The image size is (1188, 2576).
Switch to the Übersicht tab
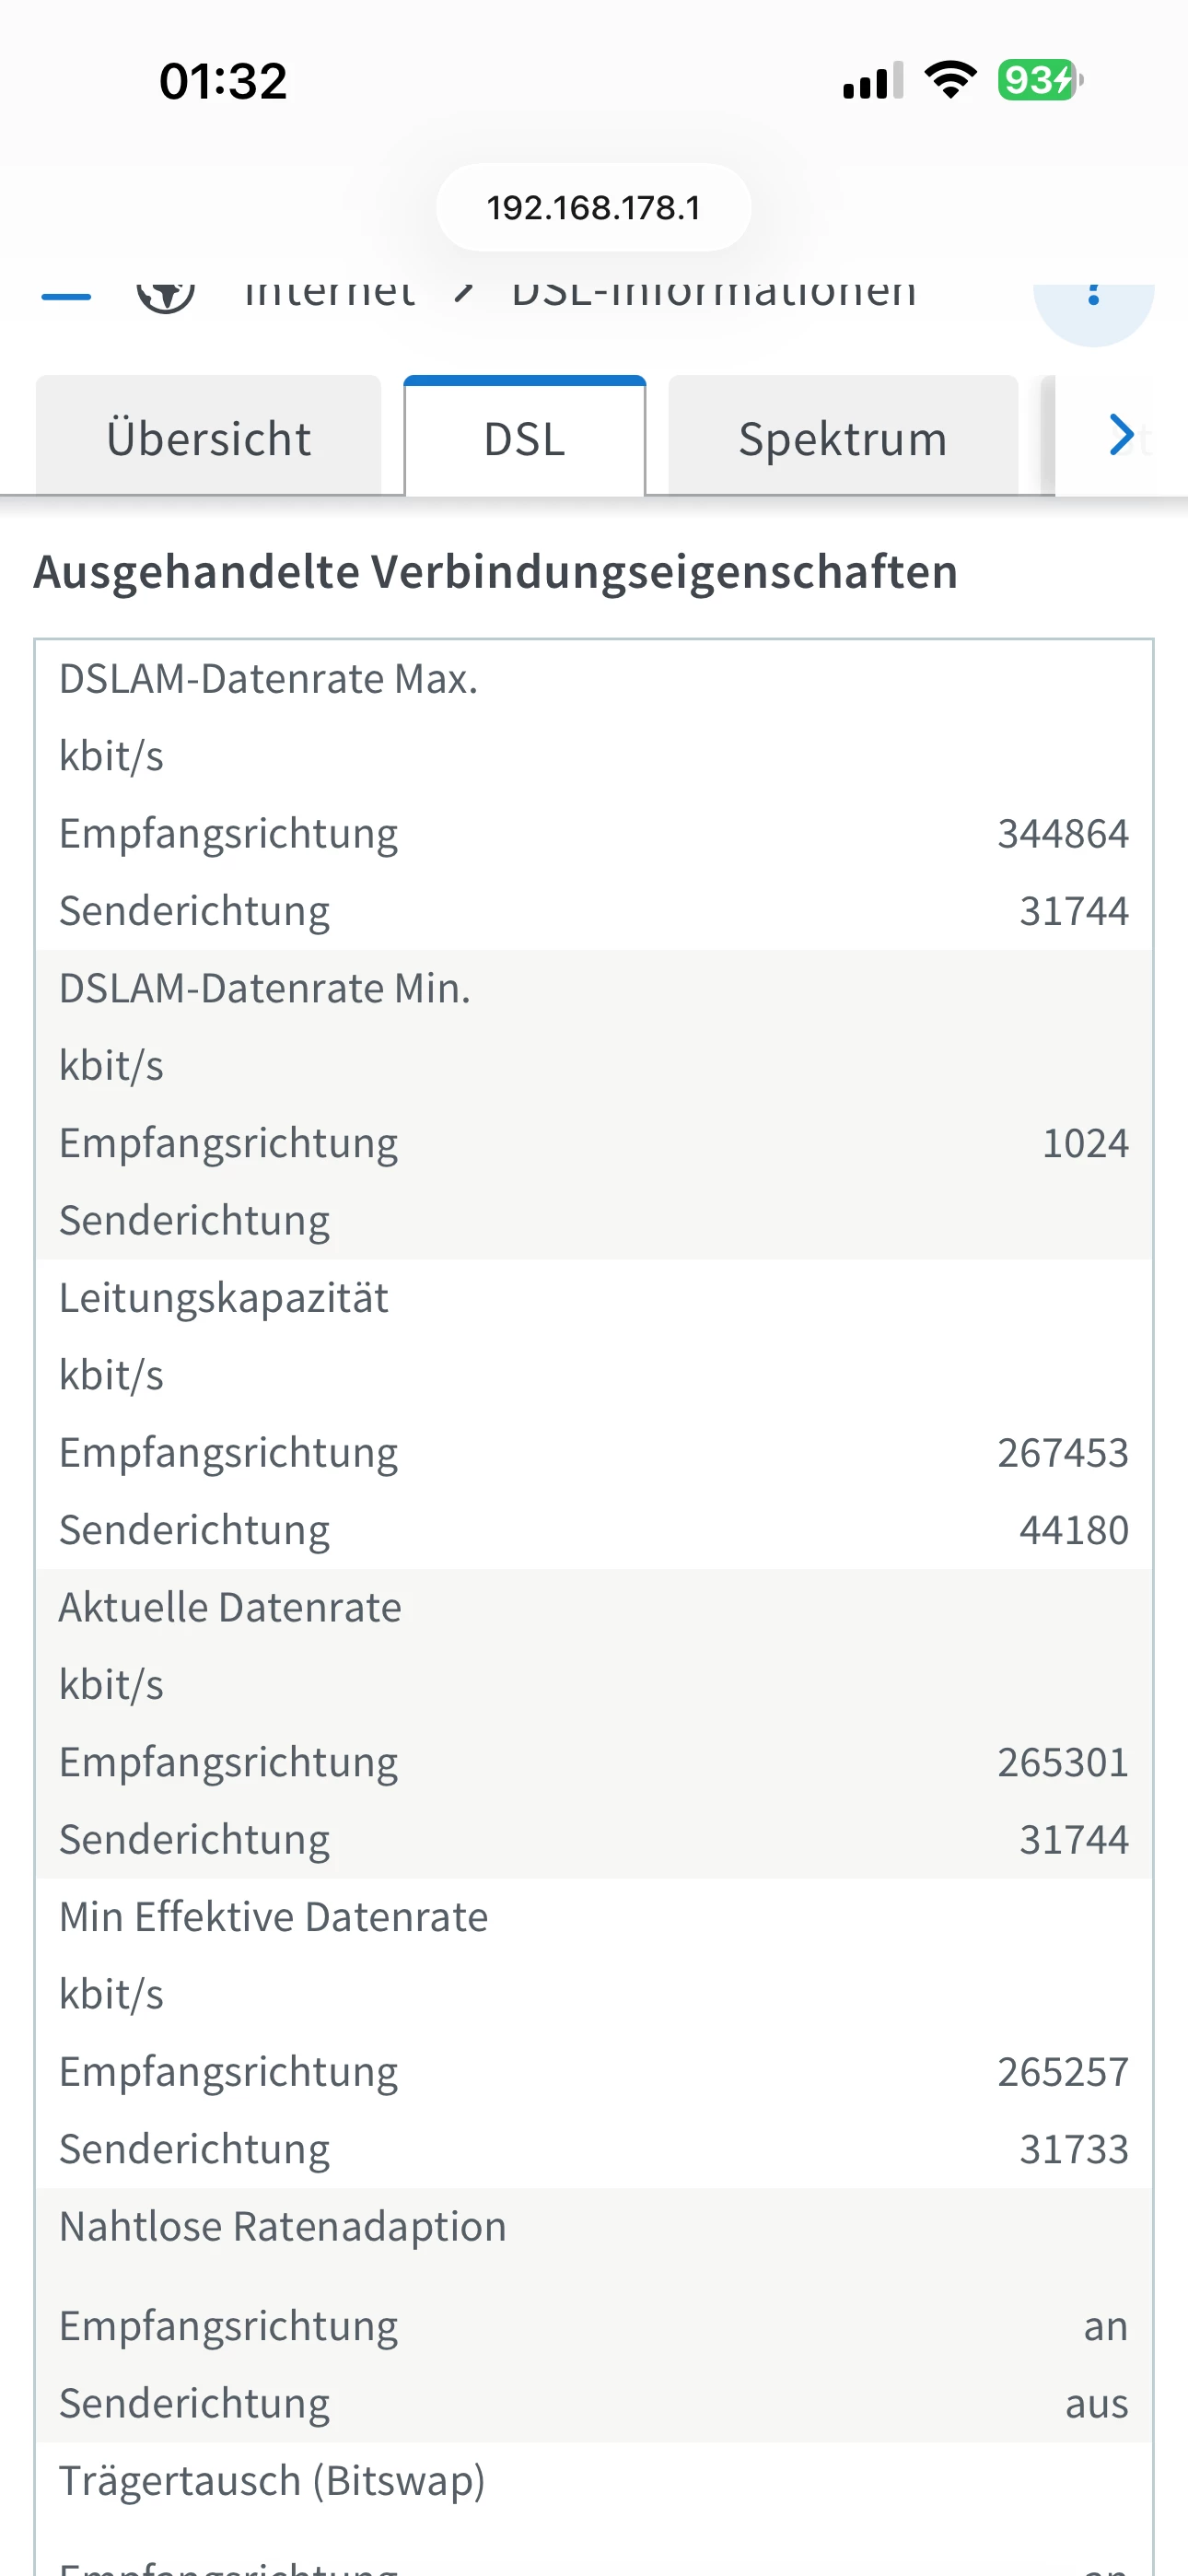tap(209, 438)
